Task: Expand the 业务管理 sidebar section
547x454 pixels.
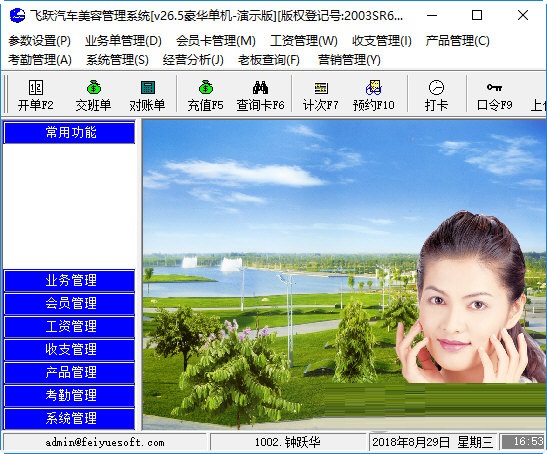Action: coord(69,281)
